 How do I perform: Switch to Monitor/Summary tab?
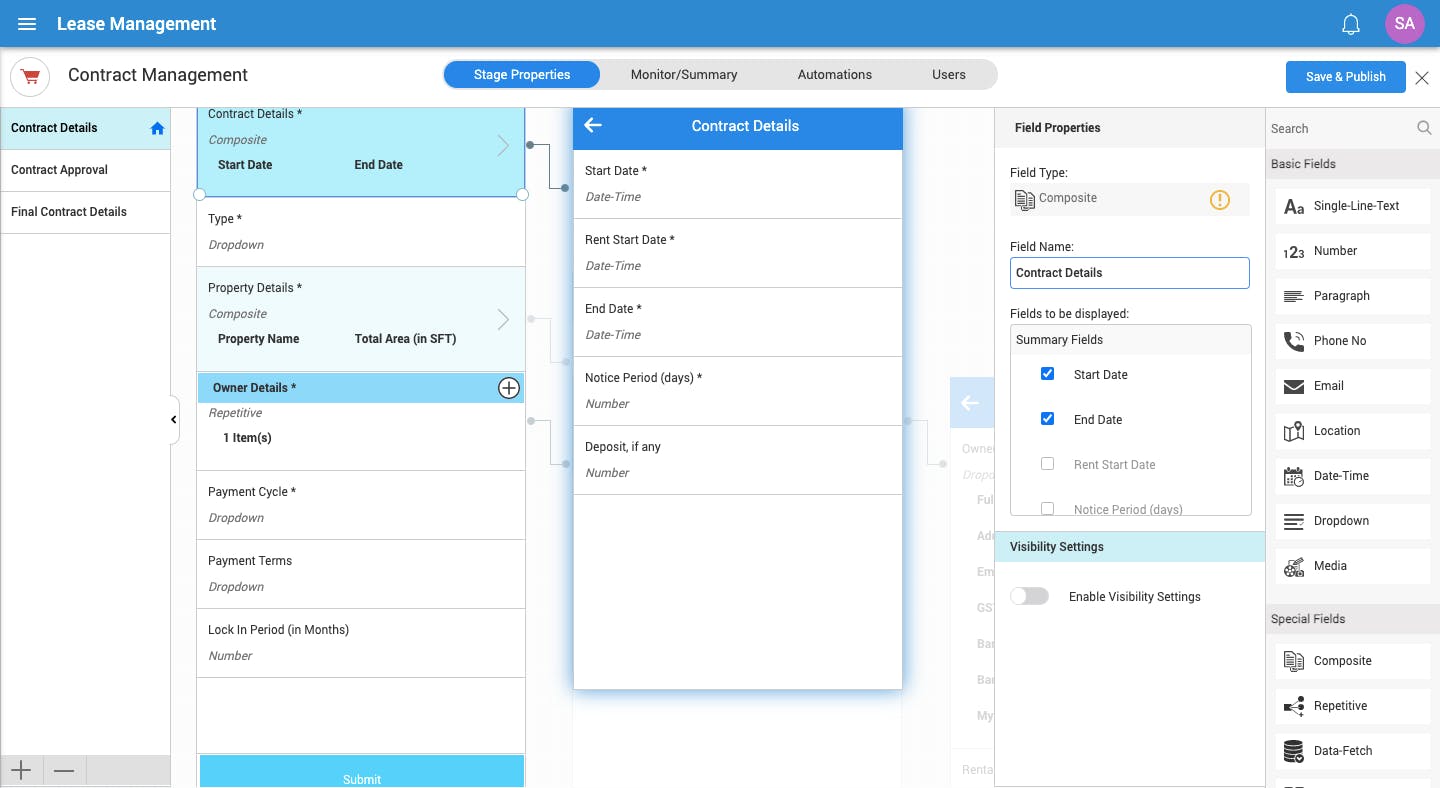point(684,75)
